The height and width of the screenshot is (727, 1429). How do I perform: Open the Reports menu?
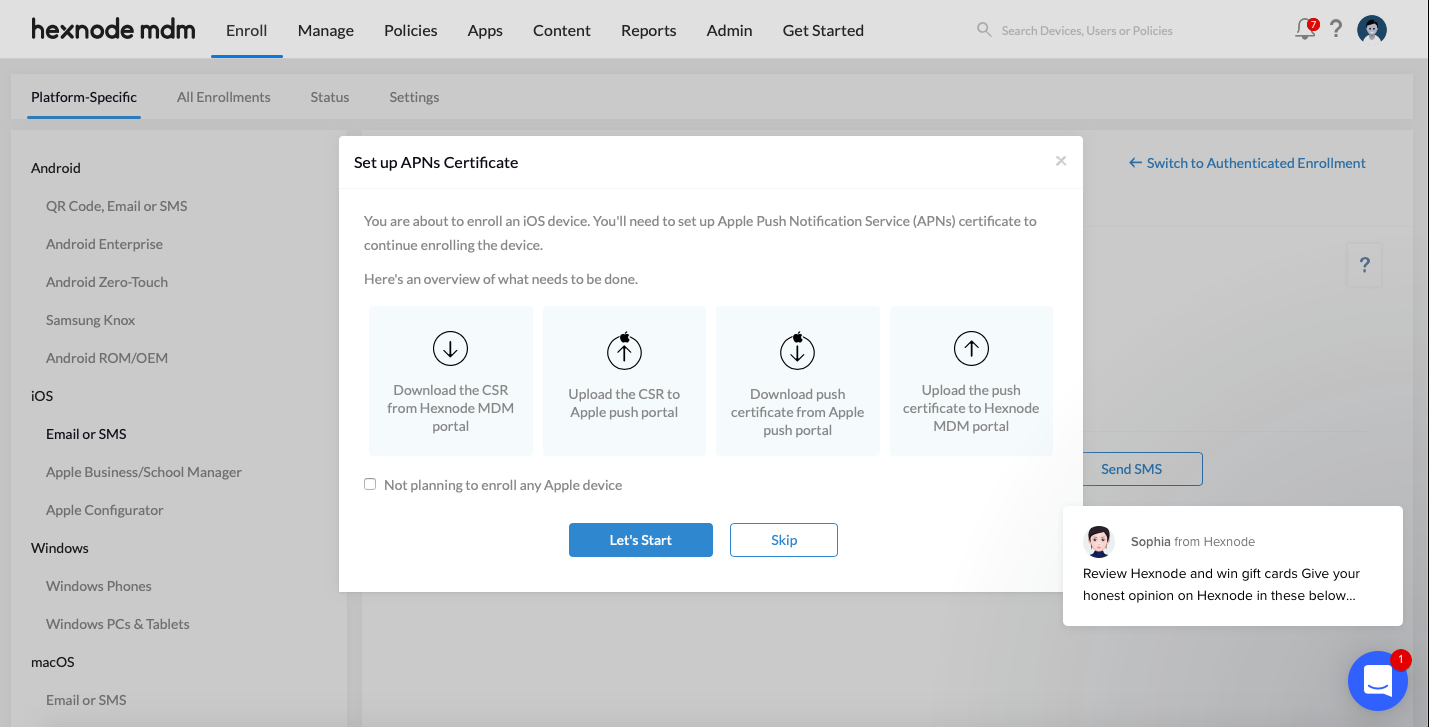pyautogui.click(x=649, y=30)
